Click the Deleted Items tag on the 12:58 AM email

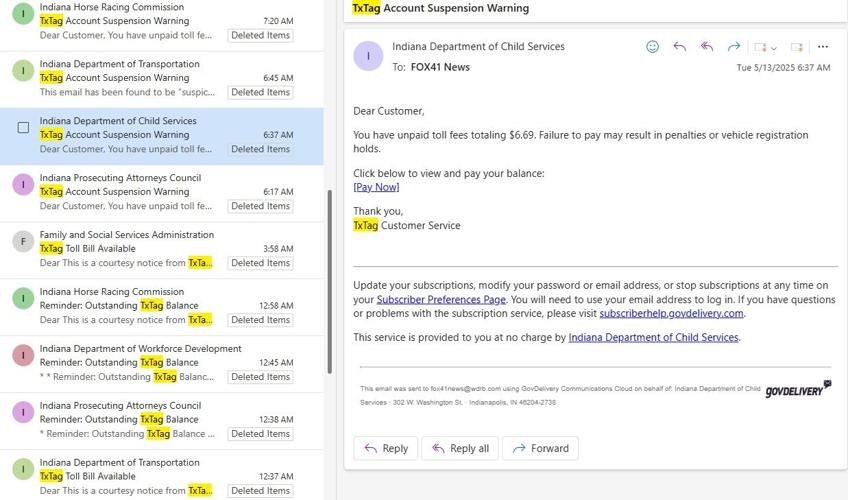pos(261,320)
